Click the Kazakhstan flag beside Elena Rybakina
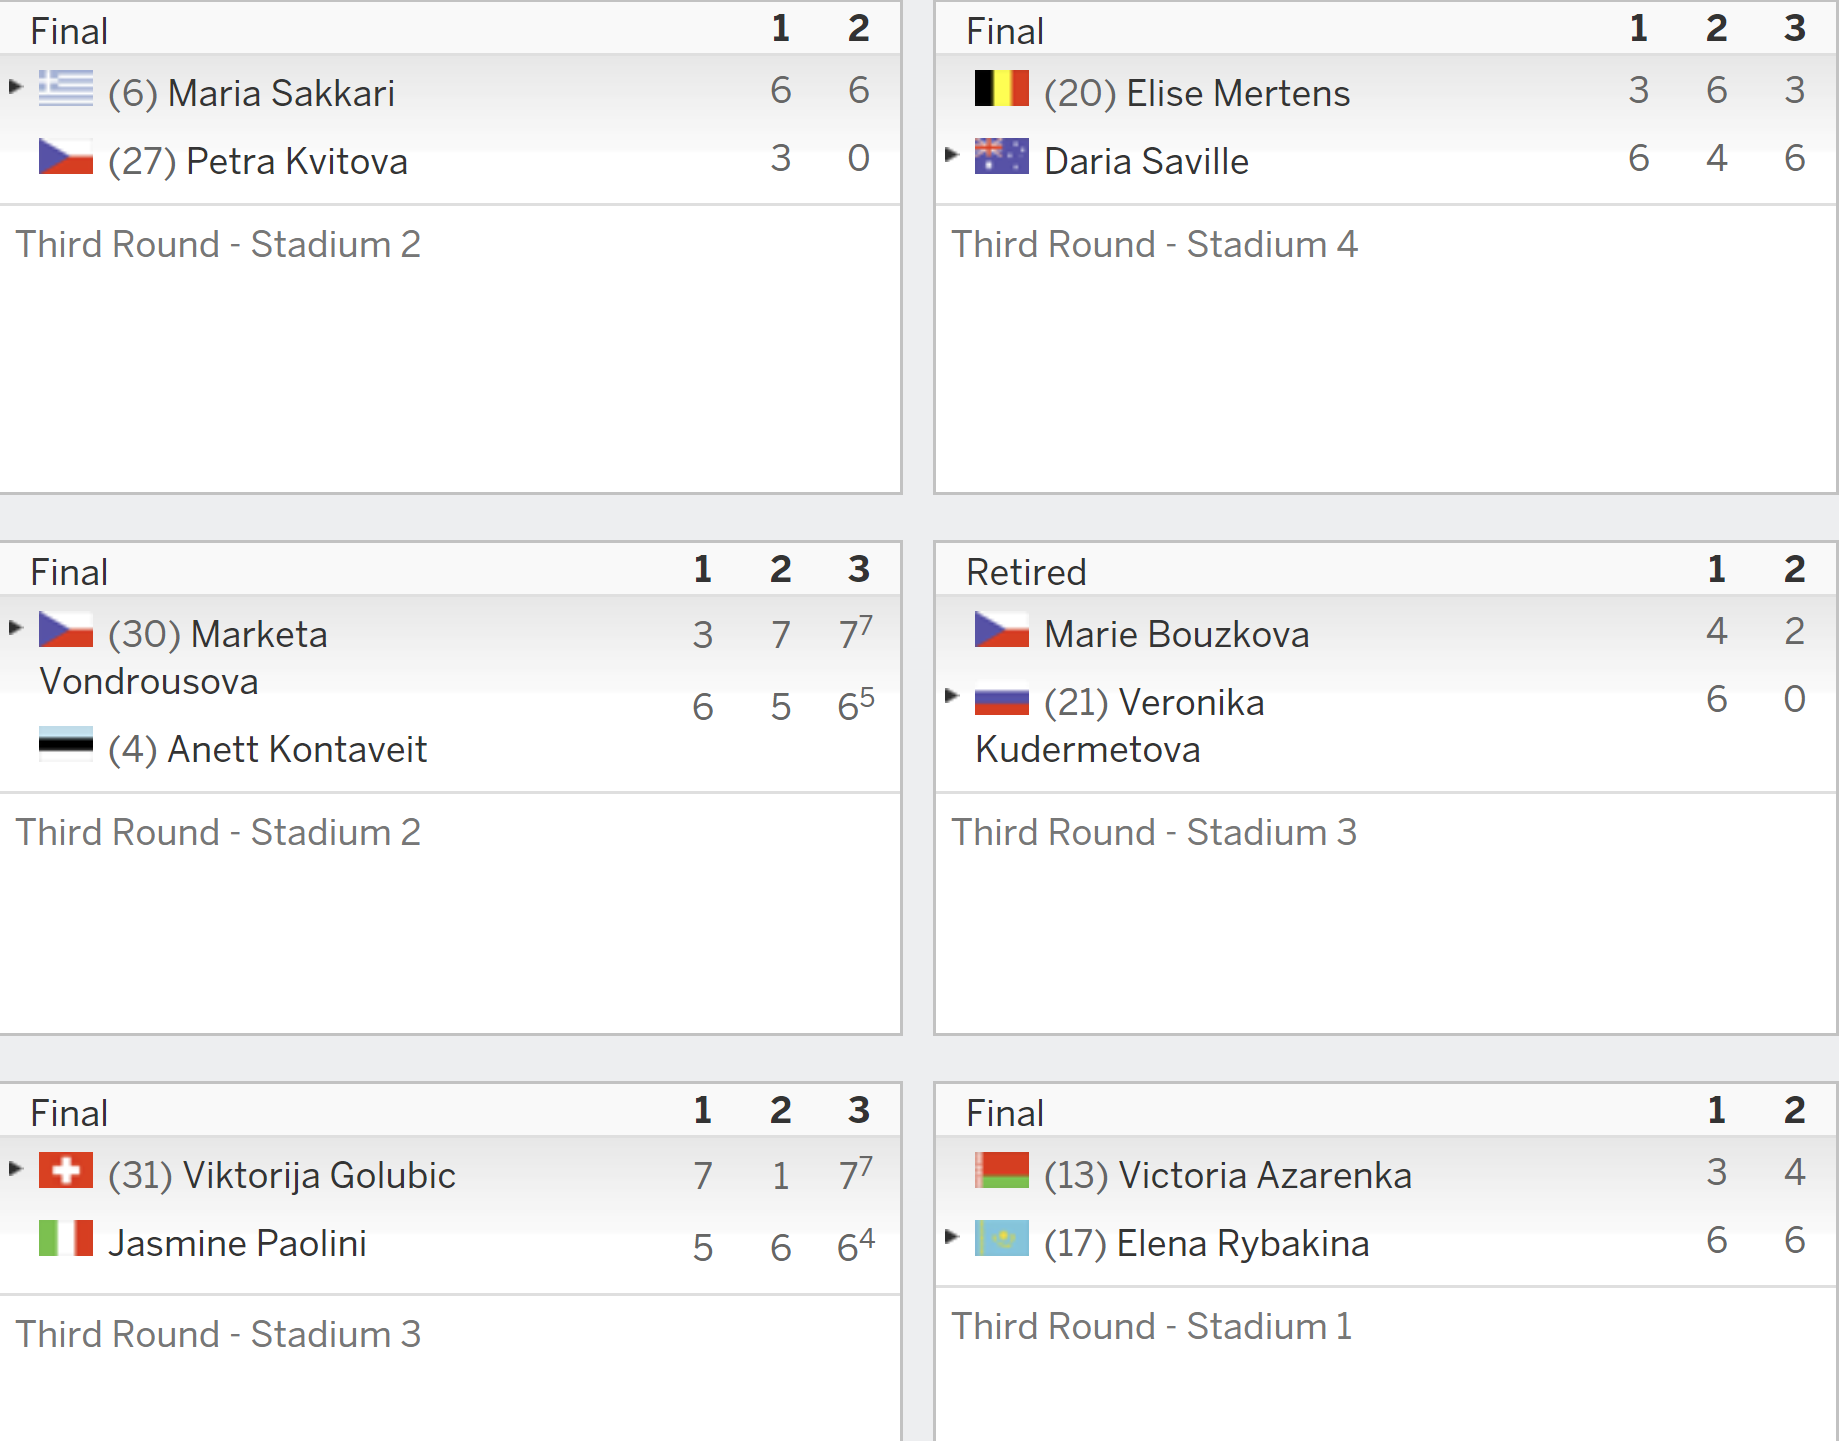 (x=1002, y=1239)
